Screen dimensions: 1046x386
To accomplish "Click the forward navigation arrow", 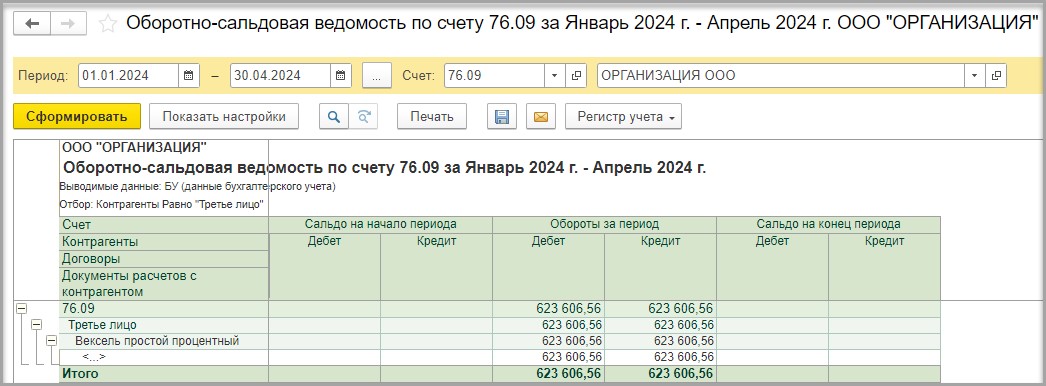I will point(67,24).
